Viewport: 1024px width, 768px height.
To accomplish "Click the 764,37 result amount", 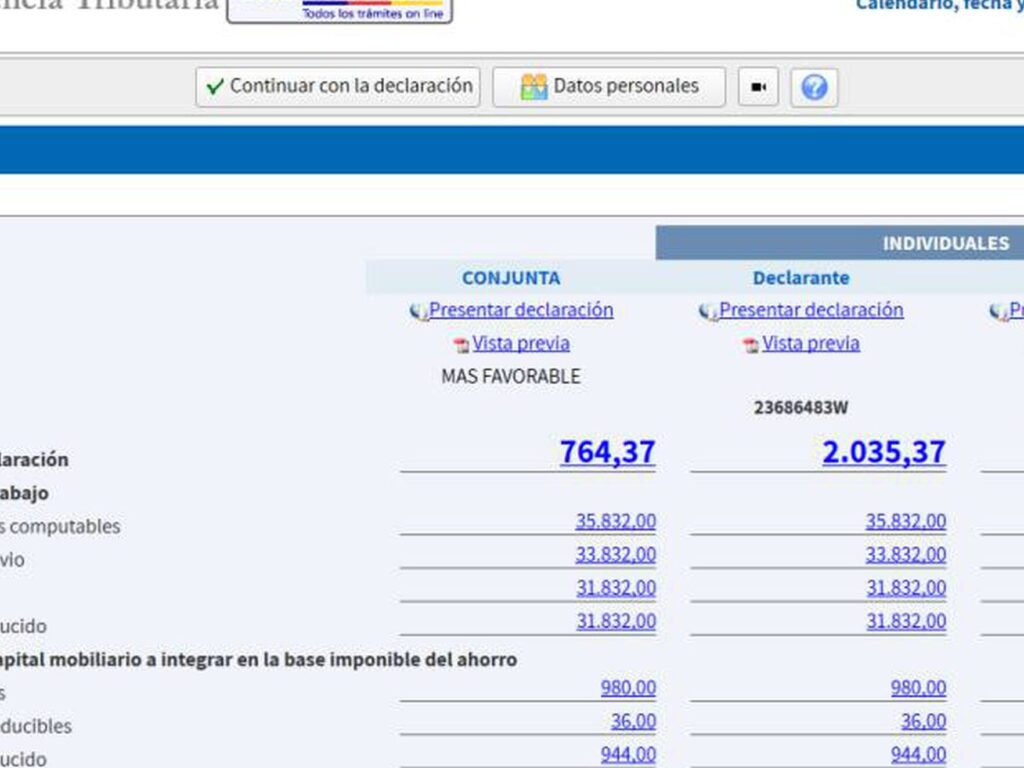I will (607, 452).
